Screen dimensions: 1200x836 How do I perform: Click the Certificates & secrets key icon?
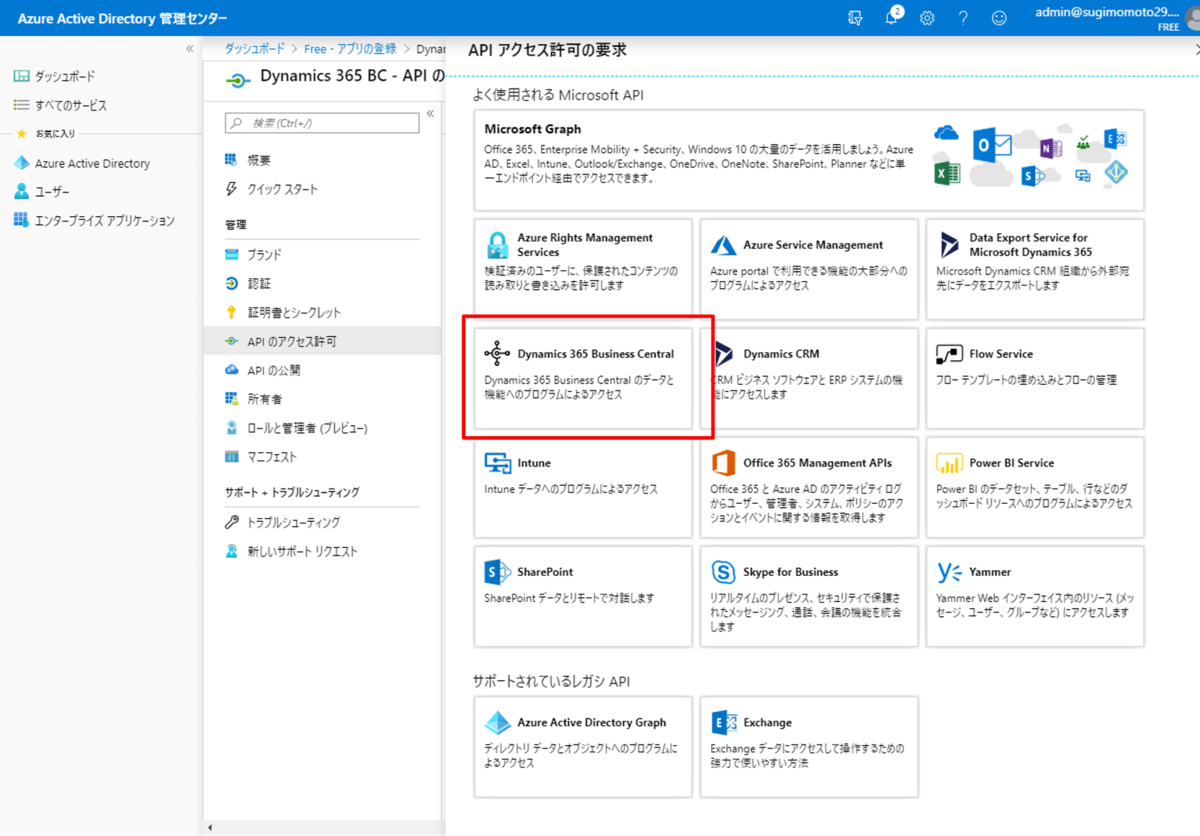pyautogui.click(x=232, y=313)
